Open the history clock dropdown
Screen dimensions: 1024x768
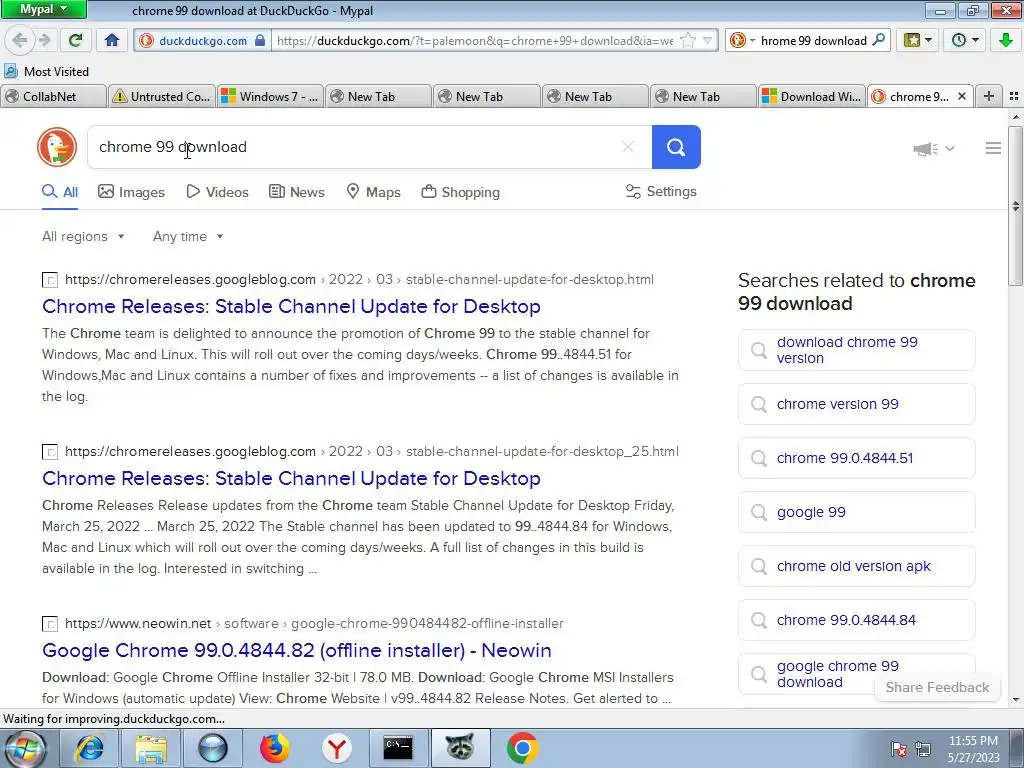(x=965, y=40)
